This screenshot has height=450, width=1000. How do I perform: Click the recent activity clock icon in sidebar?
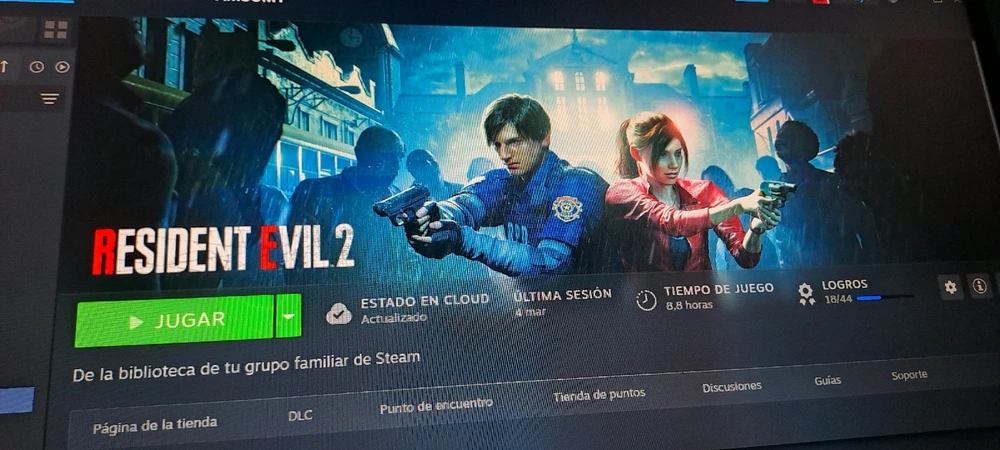click(36, 66)
